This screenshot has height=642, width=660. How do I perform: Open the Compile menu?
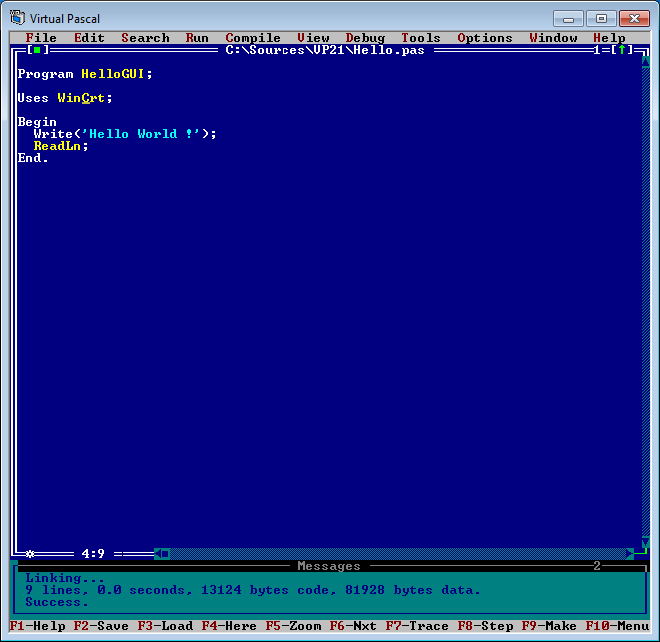(253, 38)
